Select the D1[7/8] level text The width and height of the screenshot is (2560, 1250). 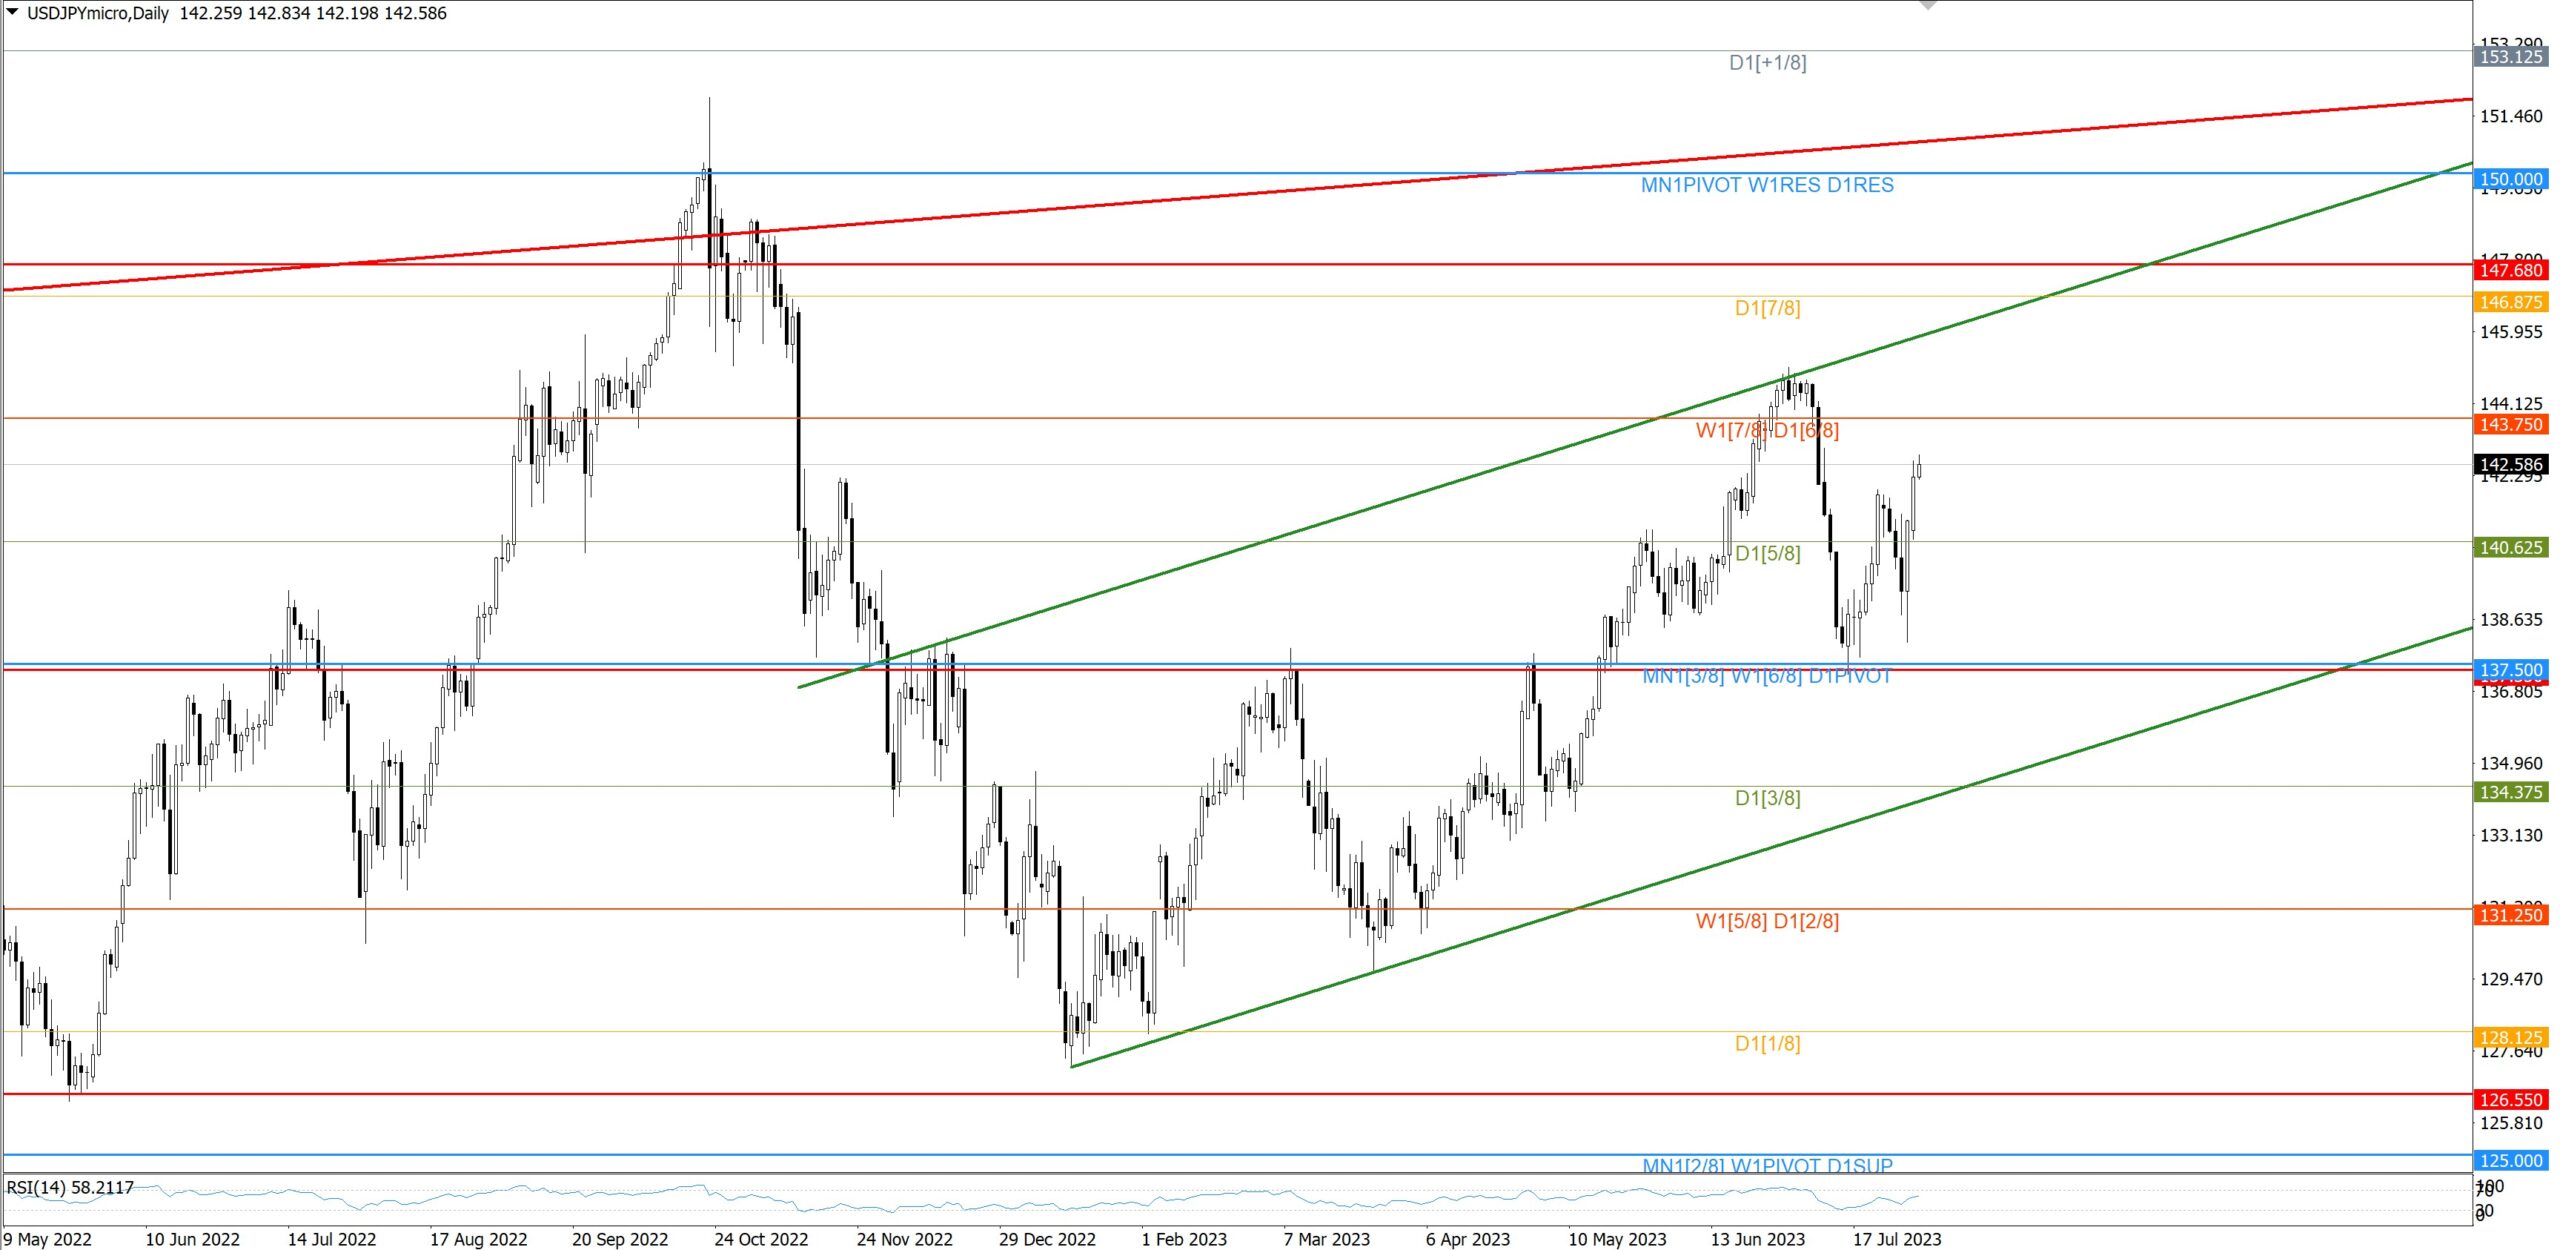[x=1767, y=308]
